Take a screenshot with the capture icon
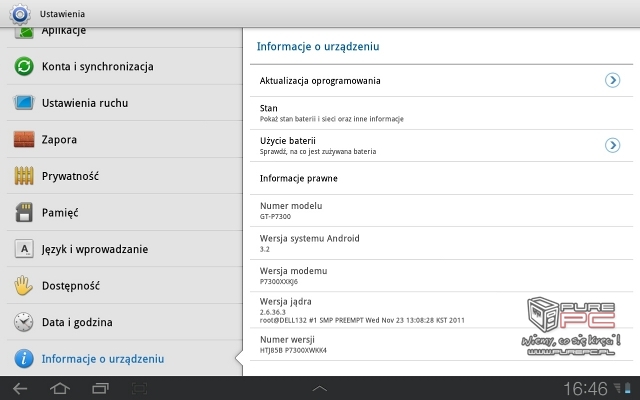 [x=139, y=389]
